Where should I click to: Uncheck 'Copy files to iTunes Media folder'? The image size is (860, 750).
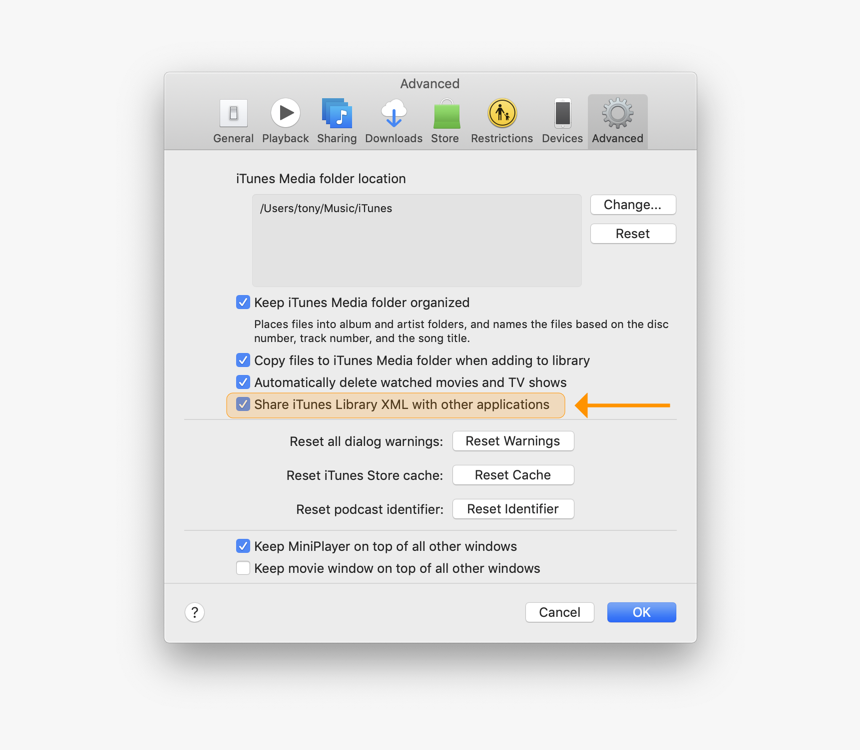tap(243, 360)
